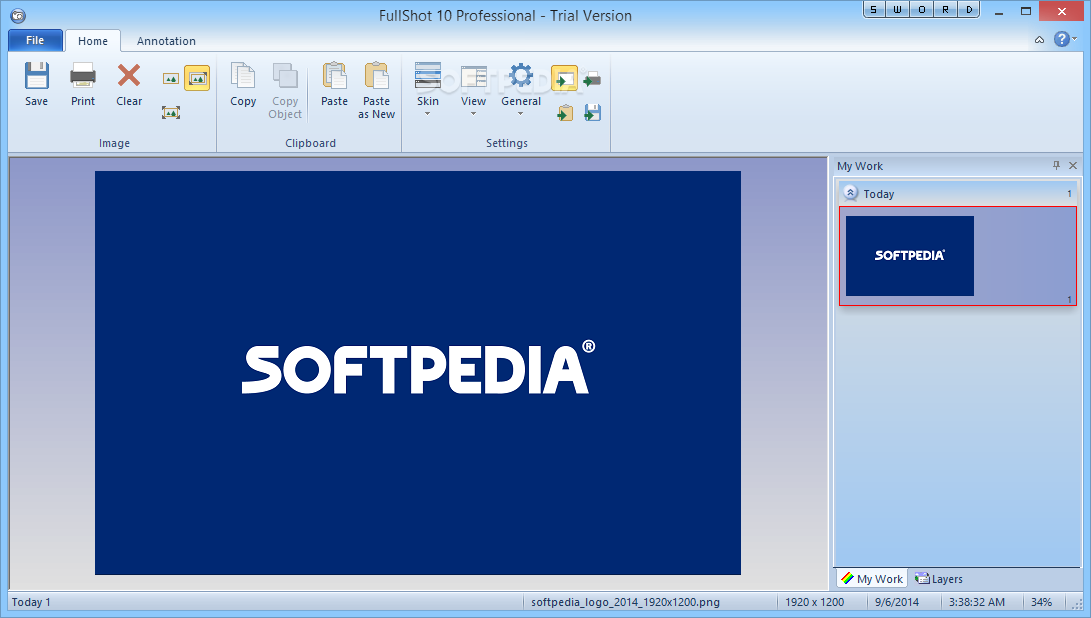Collapse the Today group in My Work
The image size is (1091, 618).
click(x=850, y=193)
